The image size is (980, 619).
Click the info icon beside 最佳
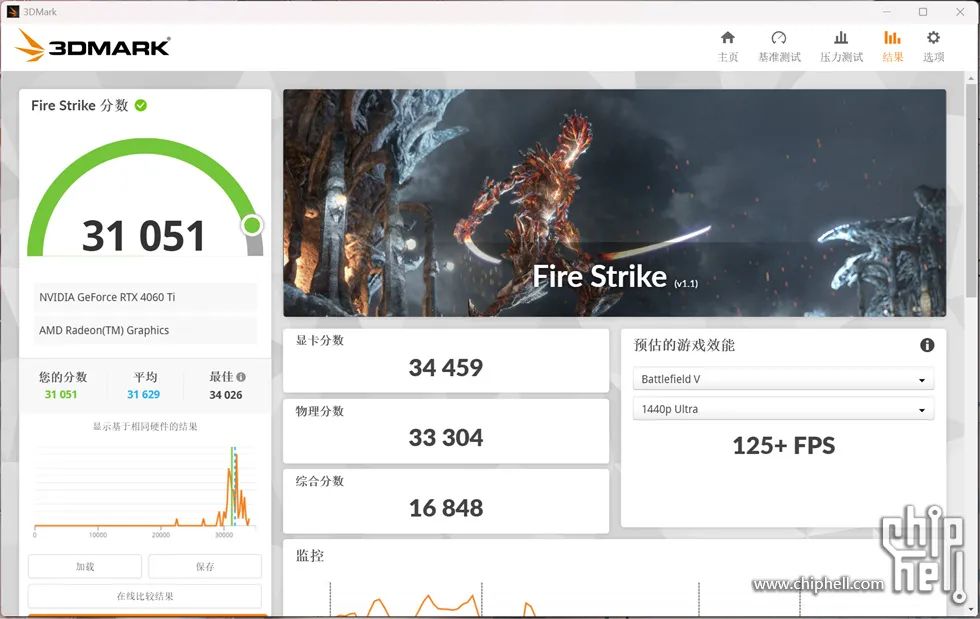point(241,377)
